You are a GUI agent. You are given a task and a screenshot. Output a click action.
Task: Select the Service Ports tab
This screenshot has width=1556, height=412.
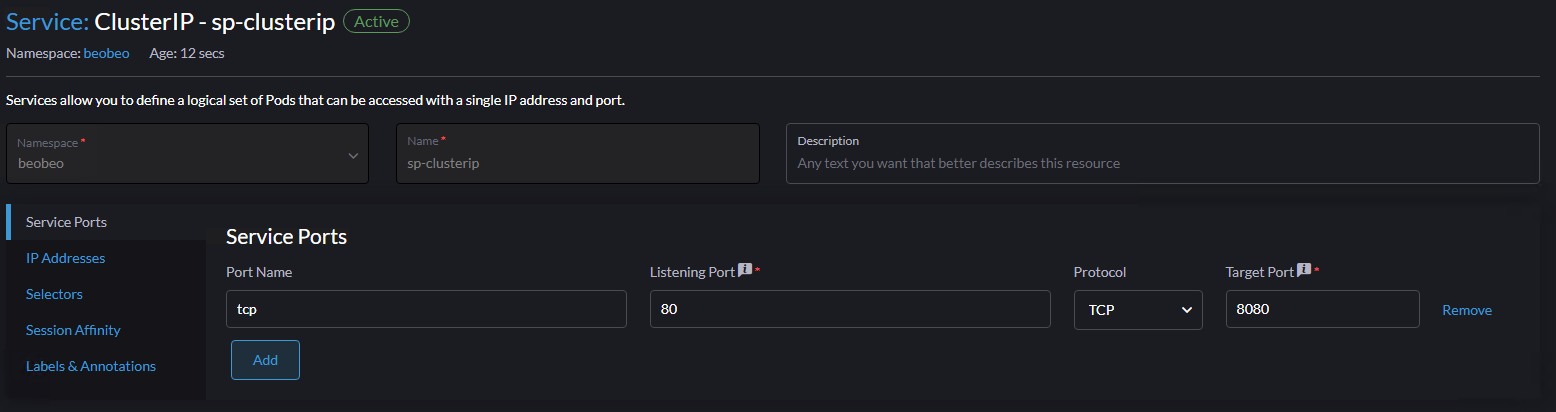coord(66,222)
